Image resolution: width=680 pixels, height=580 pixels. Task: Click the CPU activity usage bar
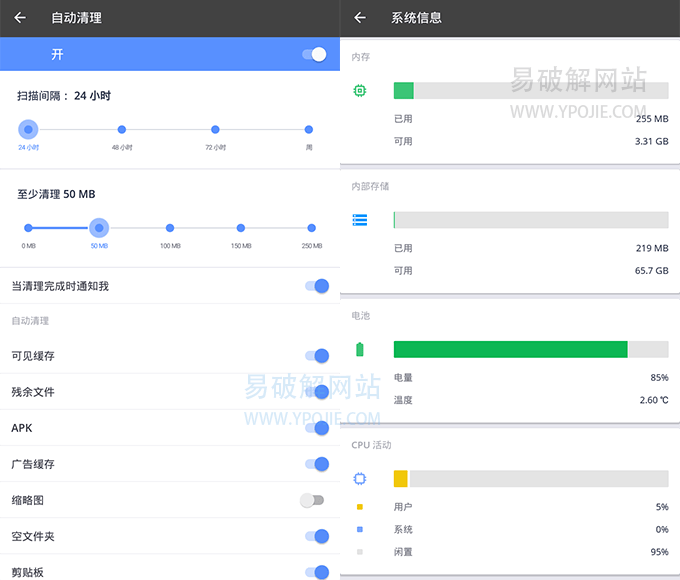click(531, 478)
